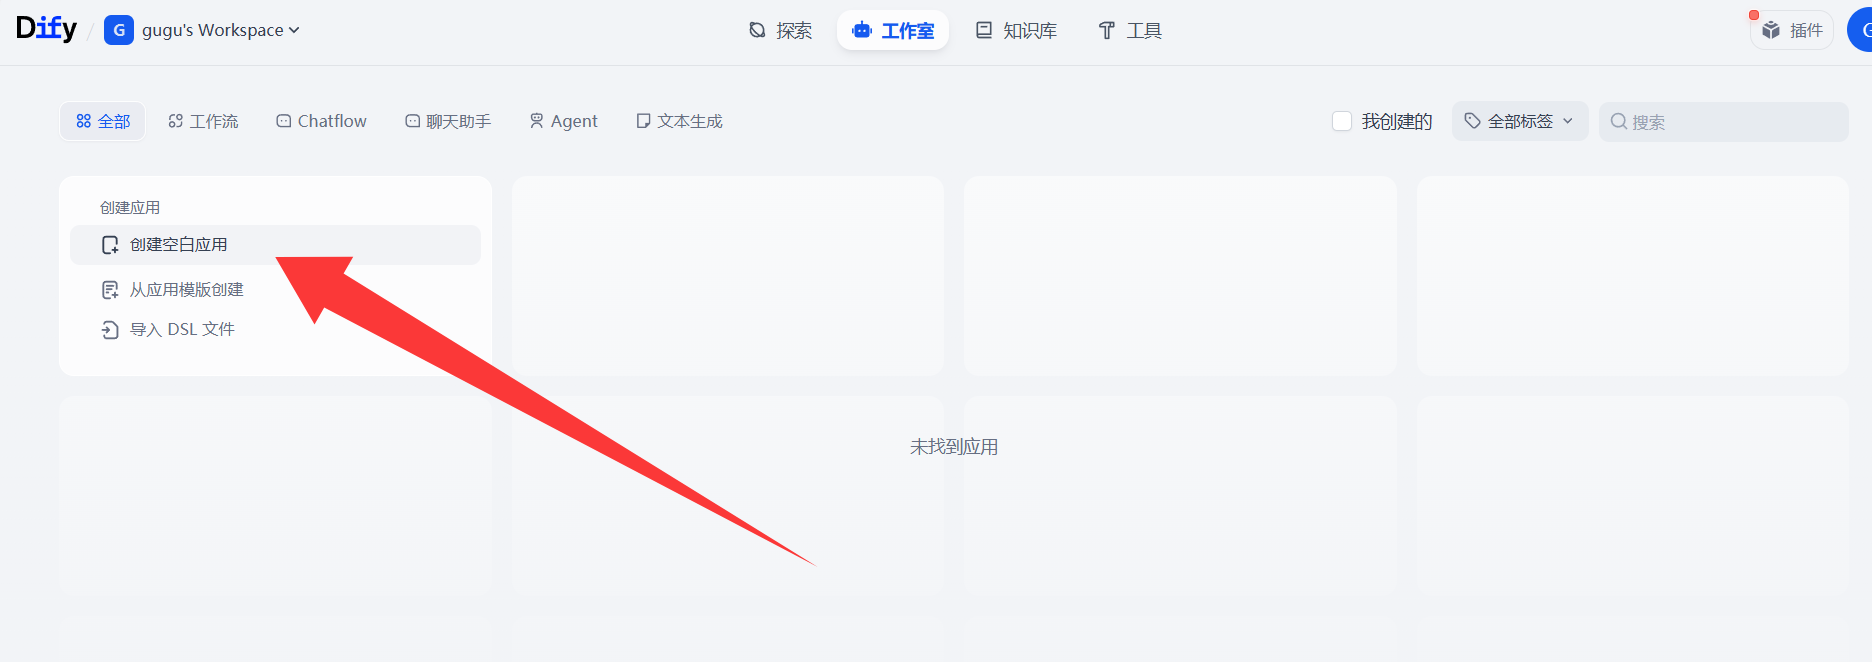Click the Dify logo
Image resolution: width=1872 pixels, height=662 pixels.
[46, 29]
